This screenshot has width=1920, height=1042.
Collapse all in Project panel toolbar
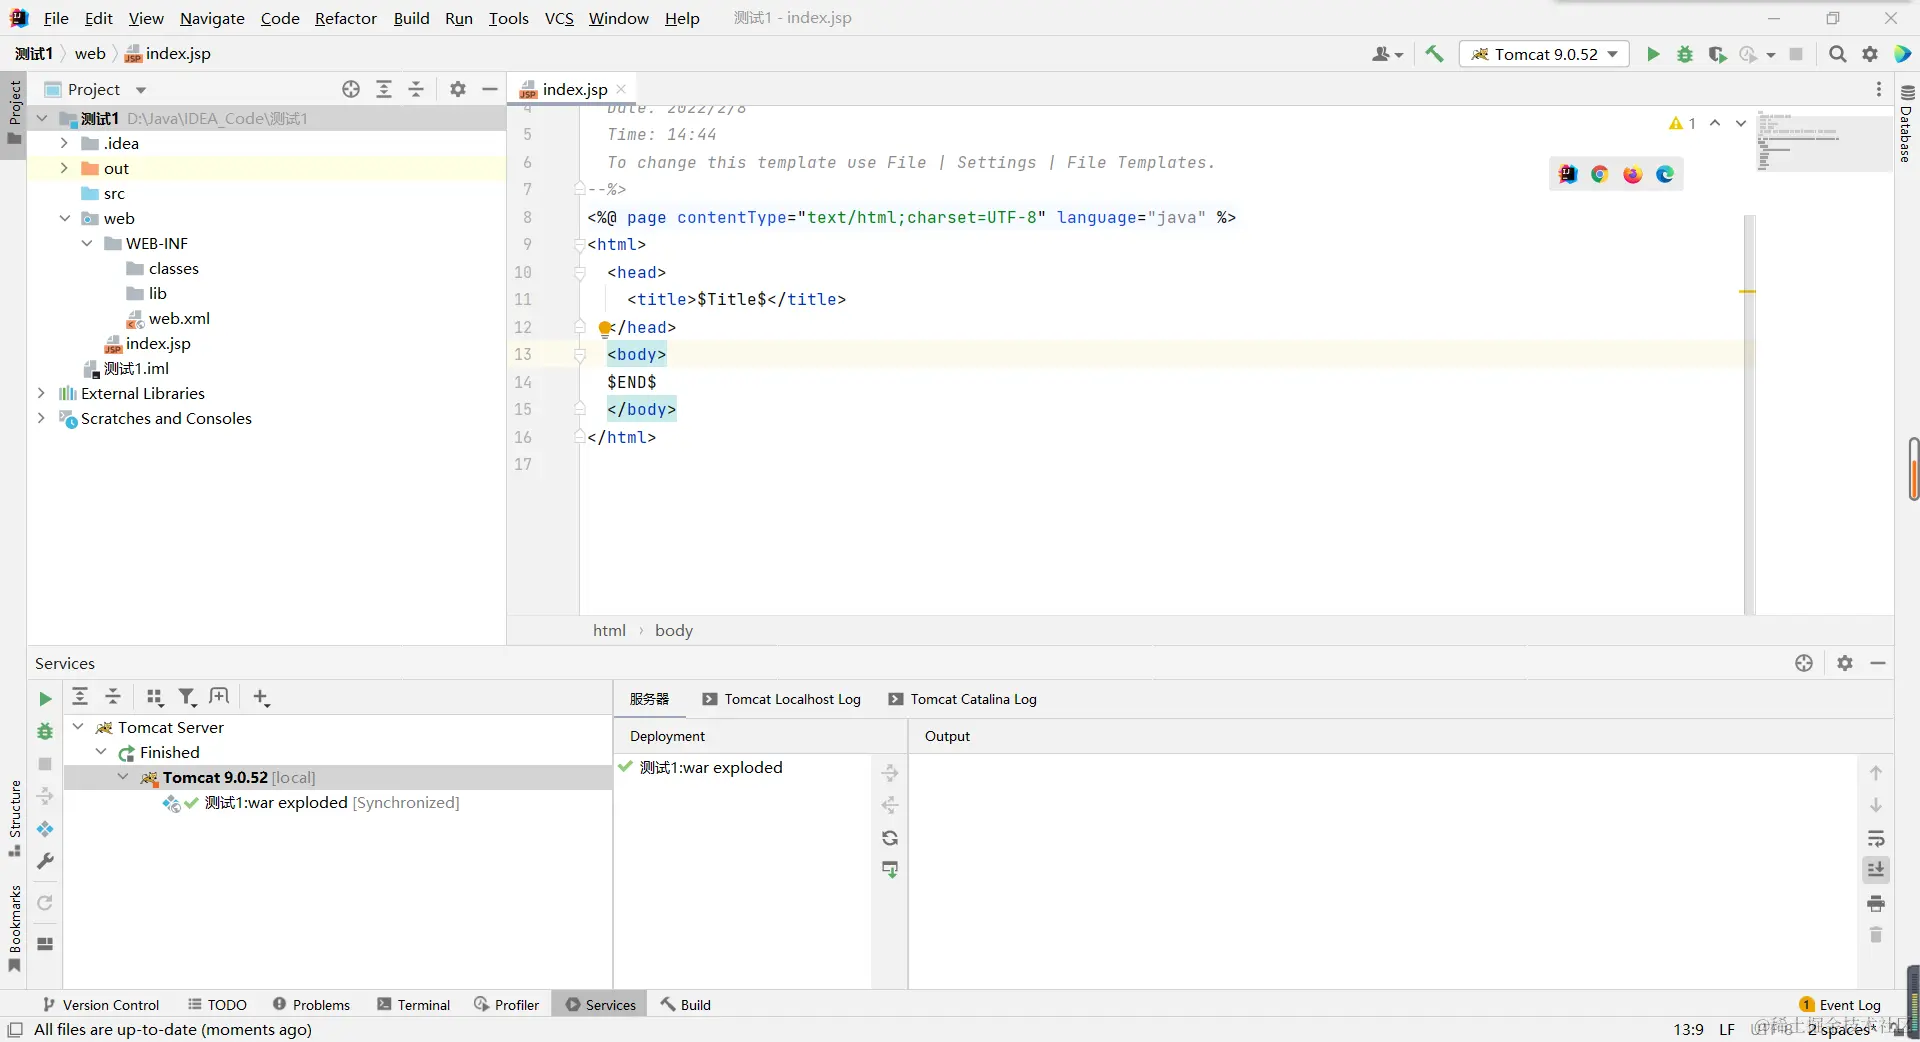[416, 89]
